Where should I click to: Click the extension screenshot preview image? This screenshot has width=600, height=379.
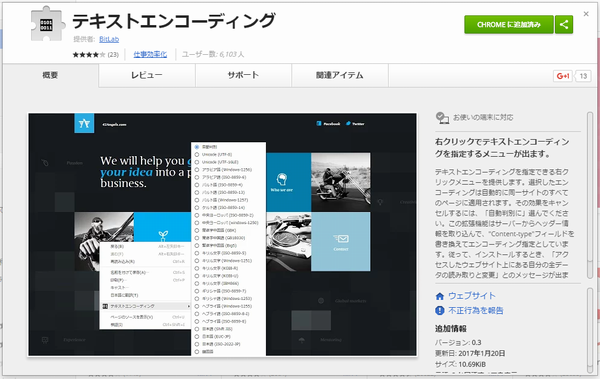pyautogui.click(x=222, y=234)
